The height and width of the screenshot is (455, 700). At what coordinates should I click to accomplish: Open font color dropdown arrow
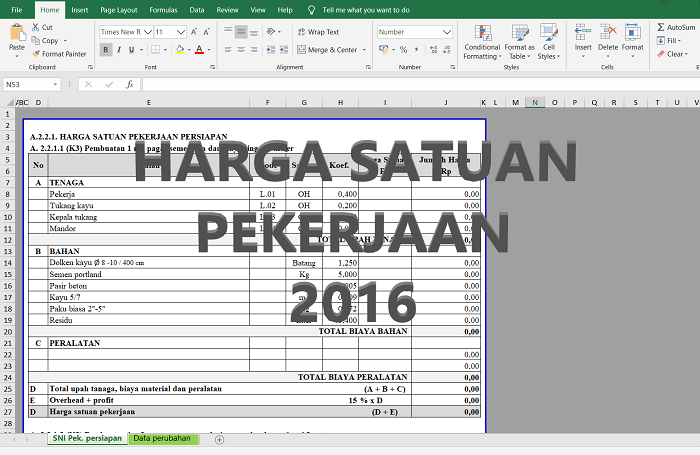209,50
